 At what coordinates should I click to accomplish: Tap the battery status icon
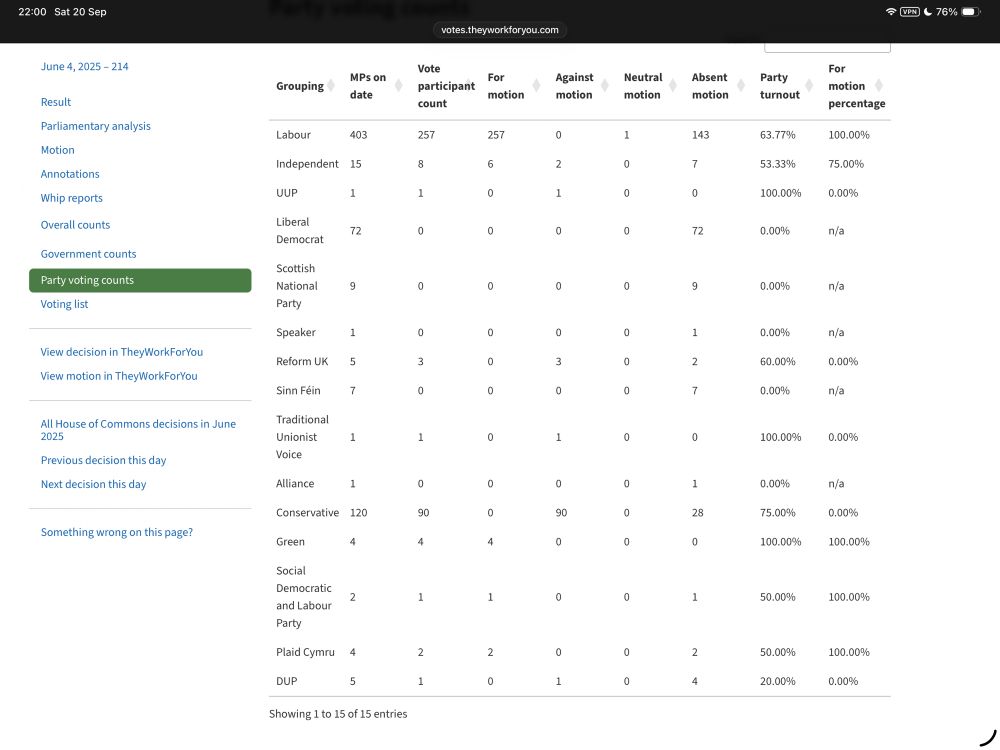click(x=971, y=11)
